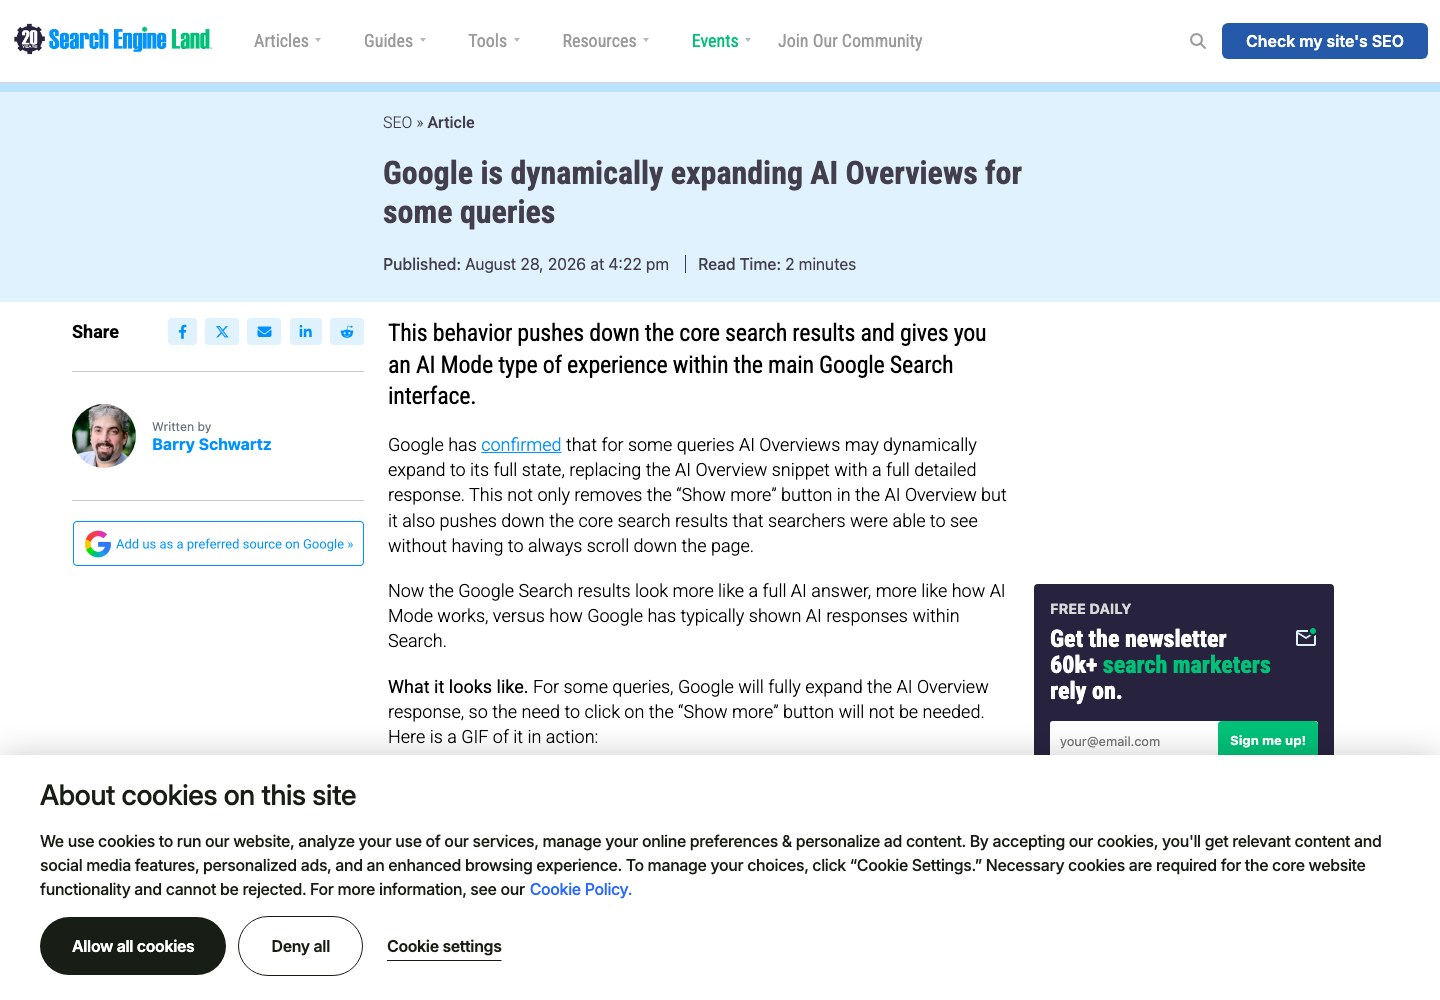Open Barry Schwartz author link

211,444
